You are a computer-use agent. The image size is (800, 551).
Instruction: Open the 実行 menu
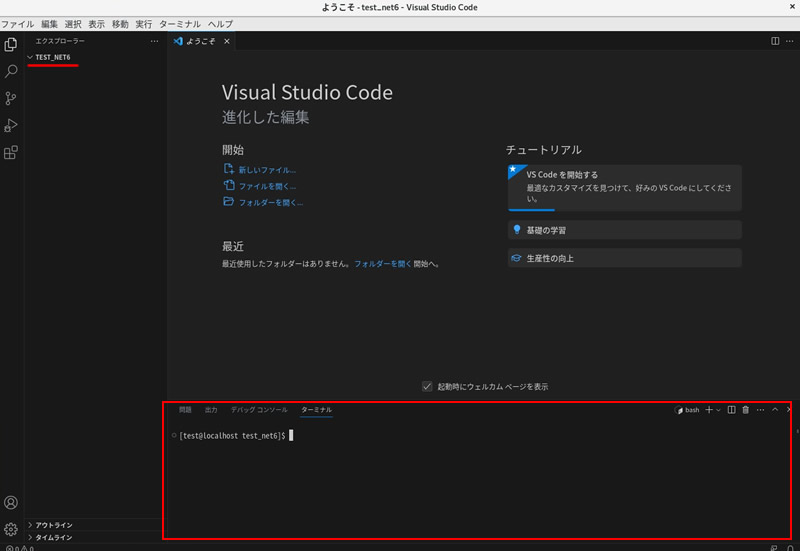144,24
